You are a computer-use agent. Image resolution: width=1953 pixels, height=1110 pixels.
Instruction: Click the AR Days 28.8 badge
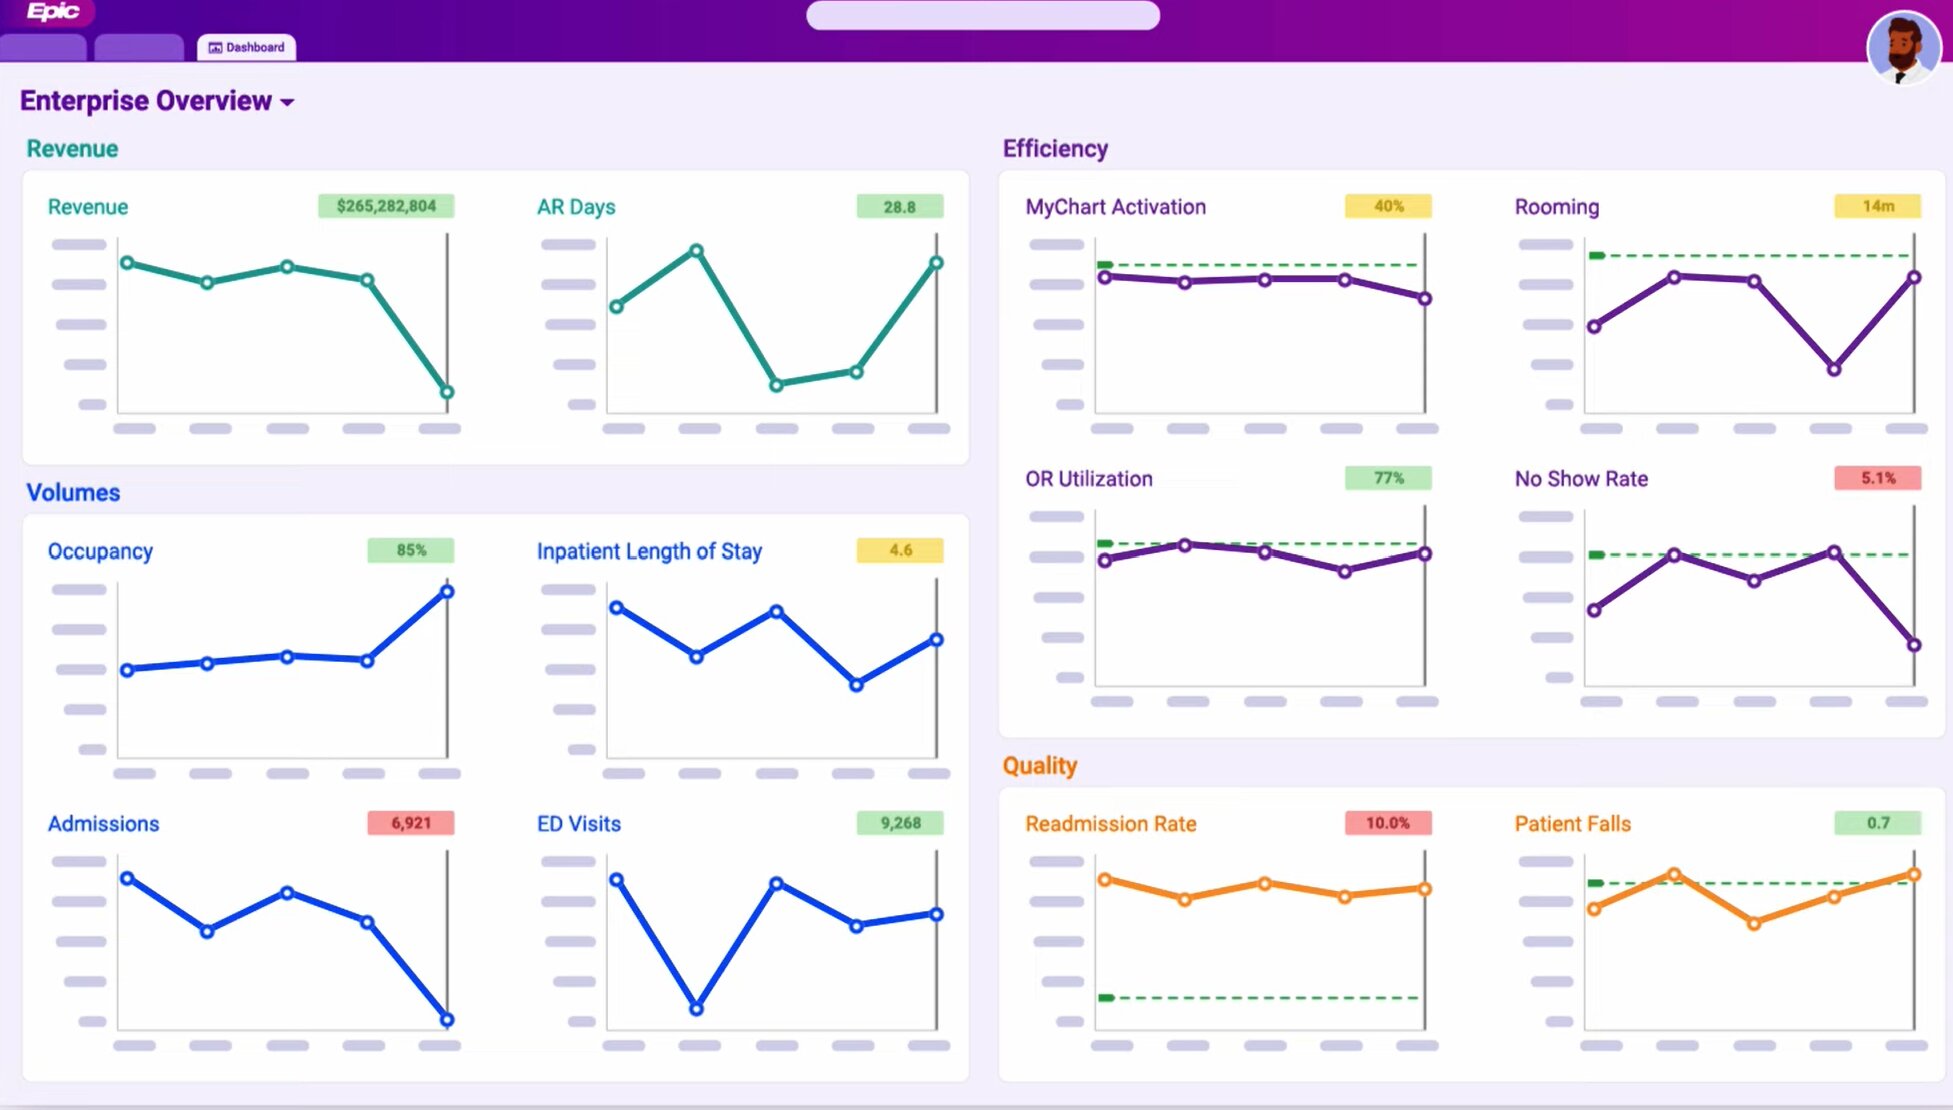click(x=899, y=207)
